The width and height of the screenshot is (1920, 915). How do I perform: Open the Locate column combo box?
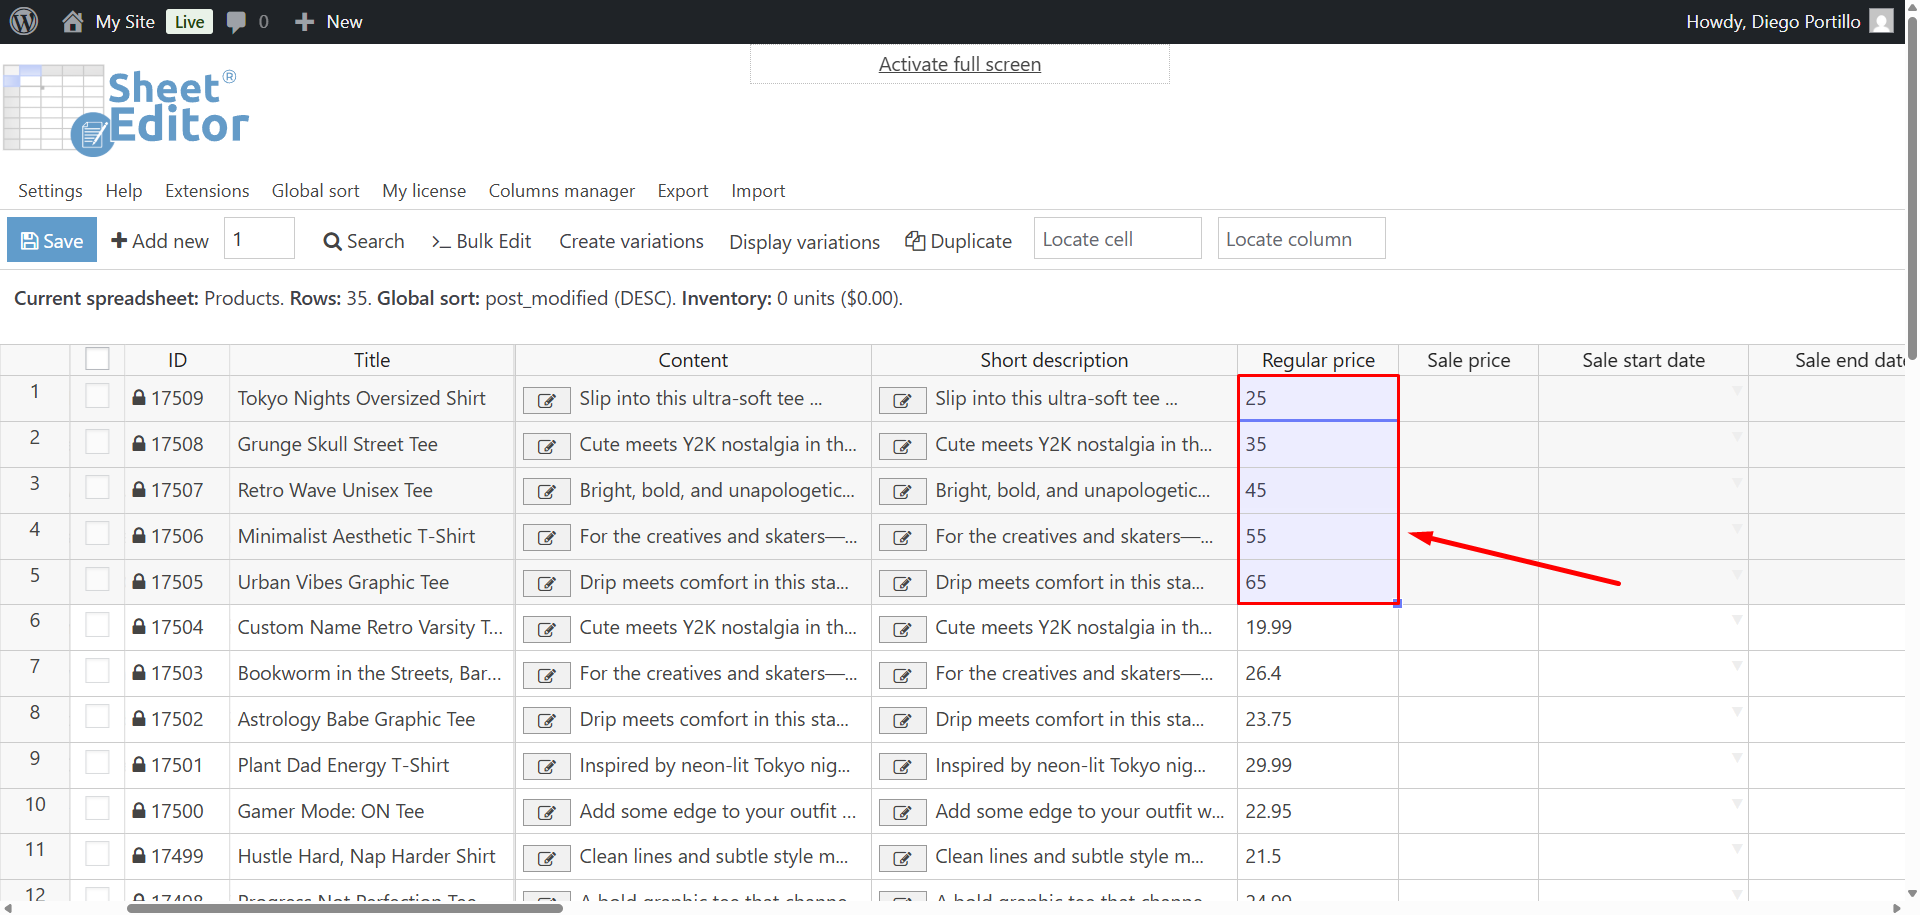point(1301,239)
